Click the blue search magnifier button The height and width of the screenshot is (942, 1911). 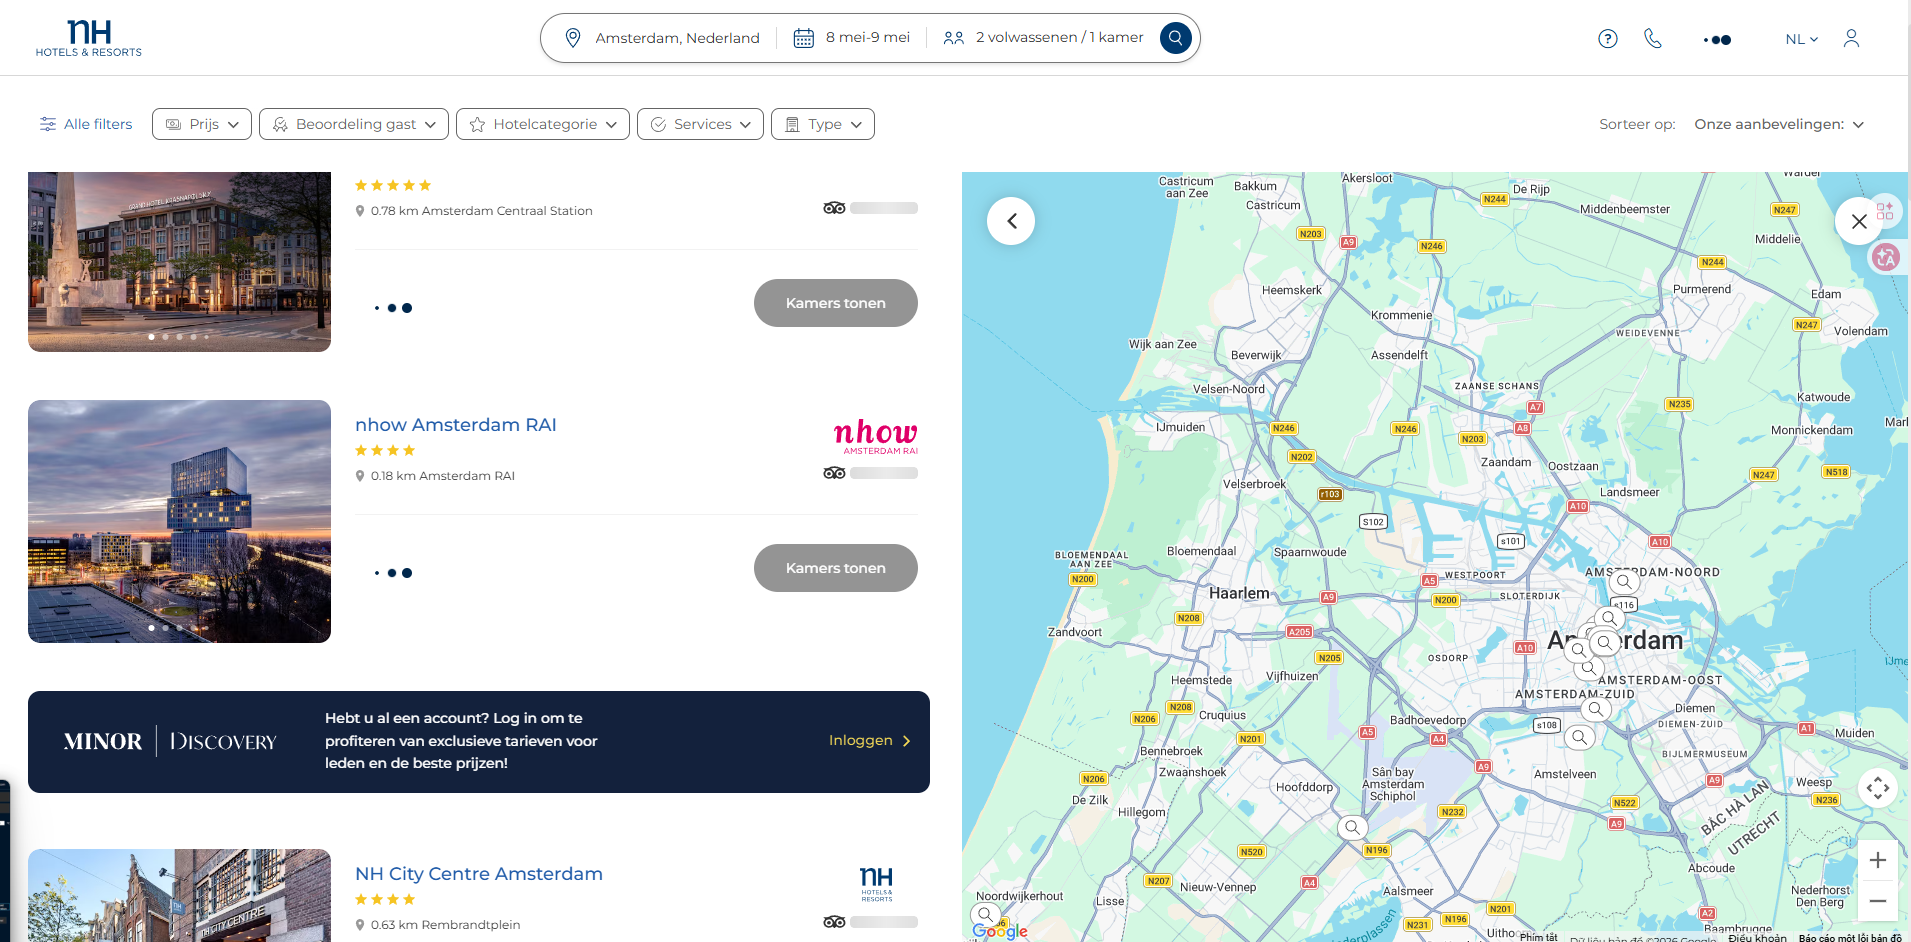click(x=1176, y=38)
